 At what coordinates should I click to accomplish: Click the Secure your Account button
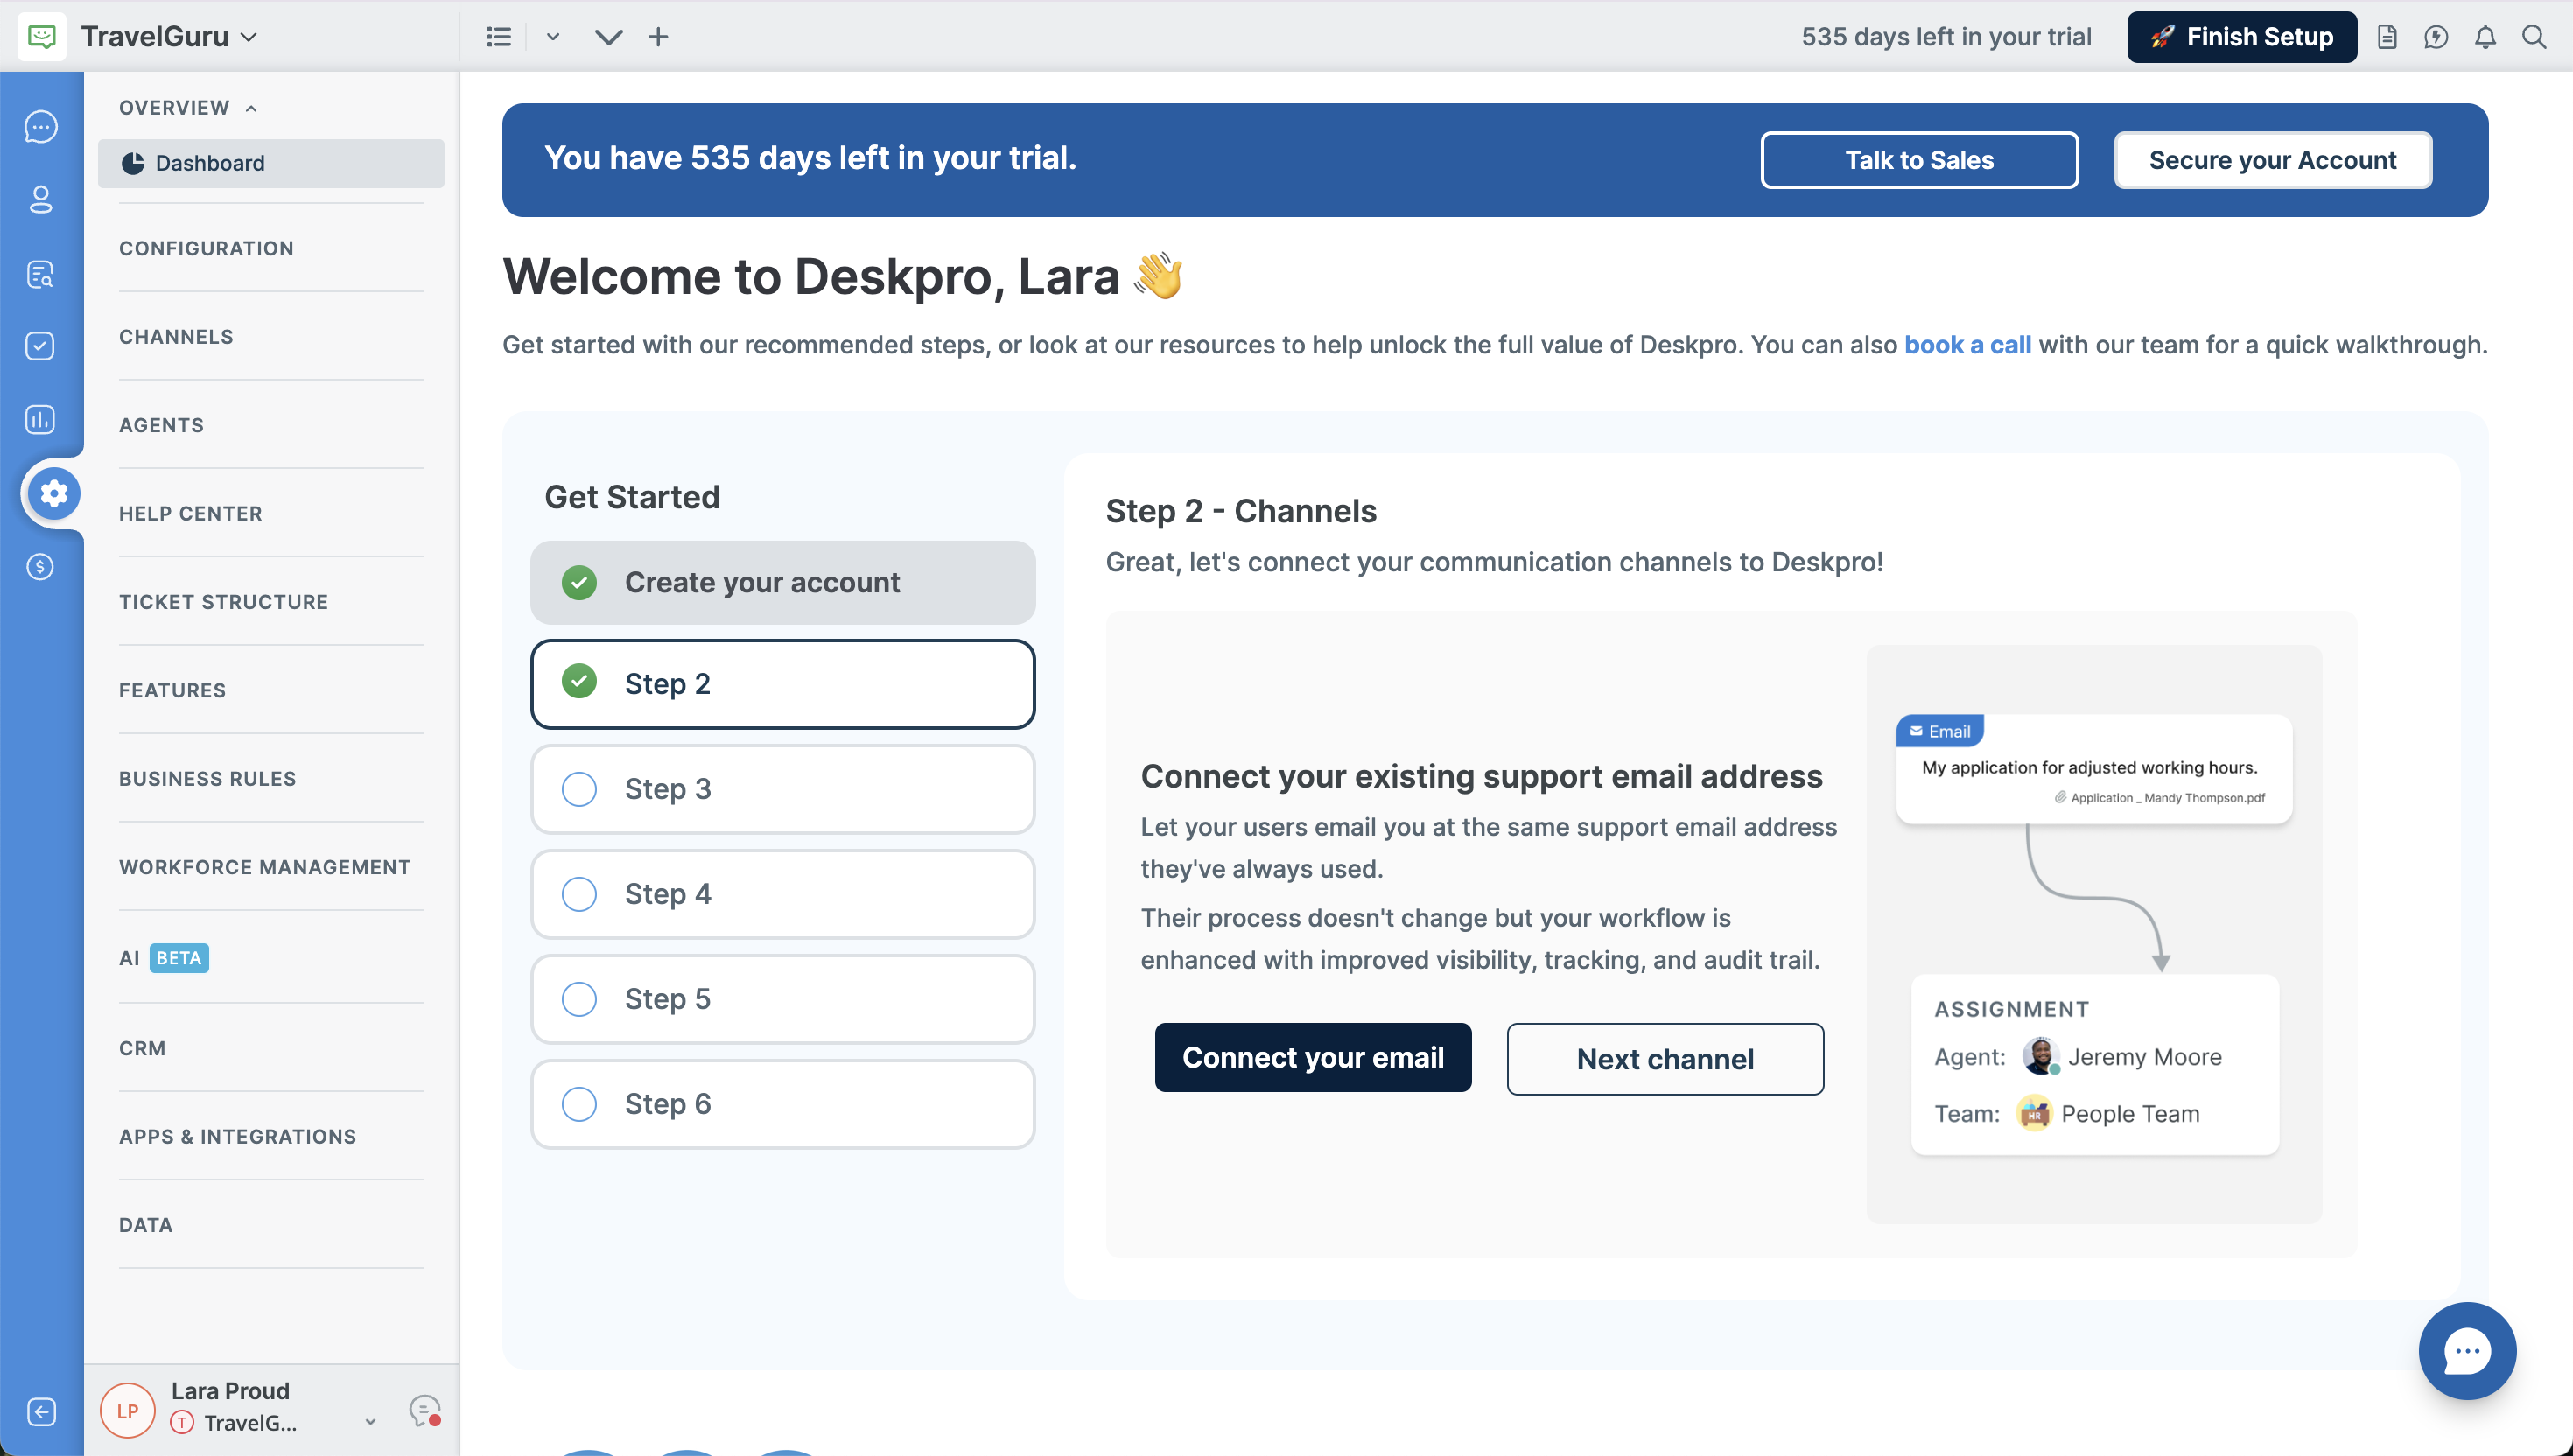(2273, 160)
